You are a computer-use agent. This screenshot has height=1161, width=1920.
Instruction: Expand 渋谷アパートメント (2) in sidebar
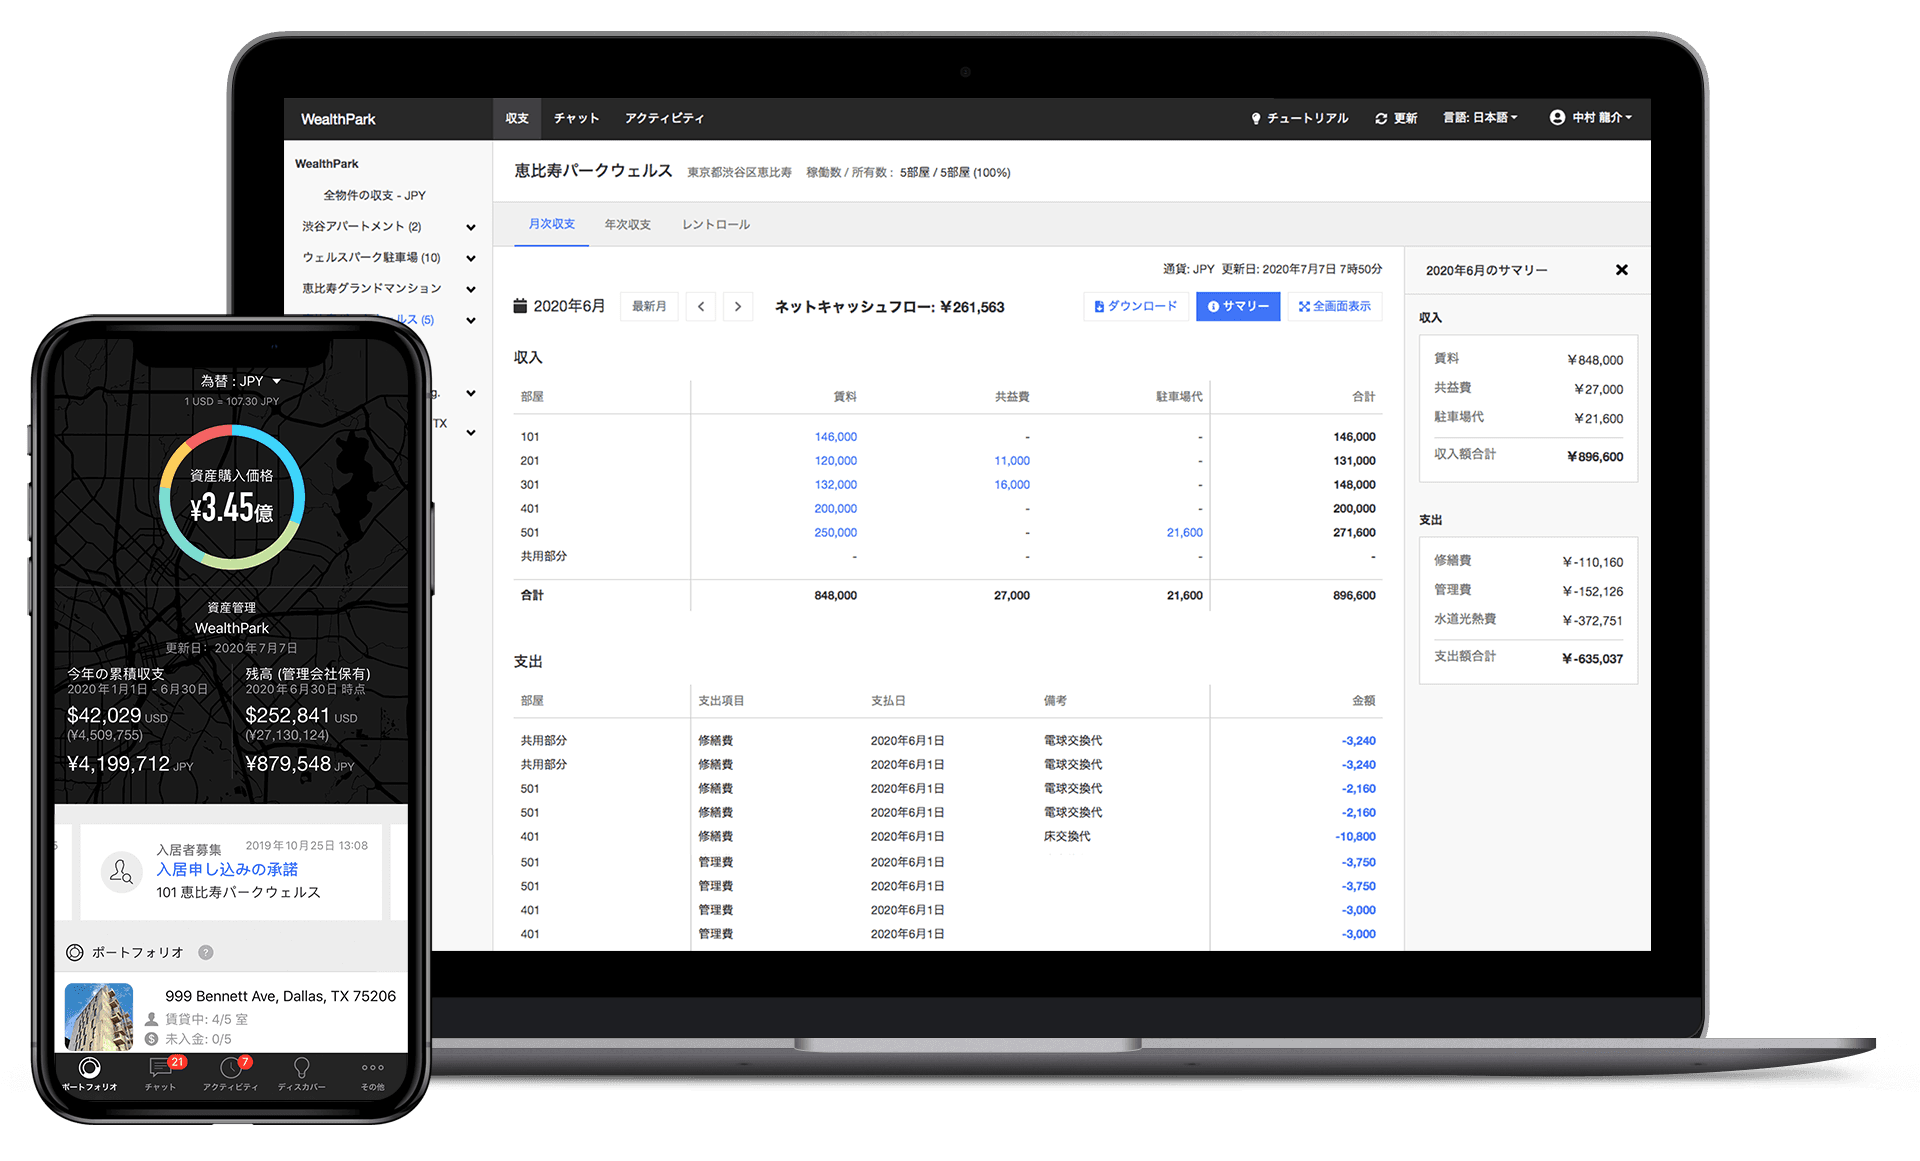(471, 227)
